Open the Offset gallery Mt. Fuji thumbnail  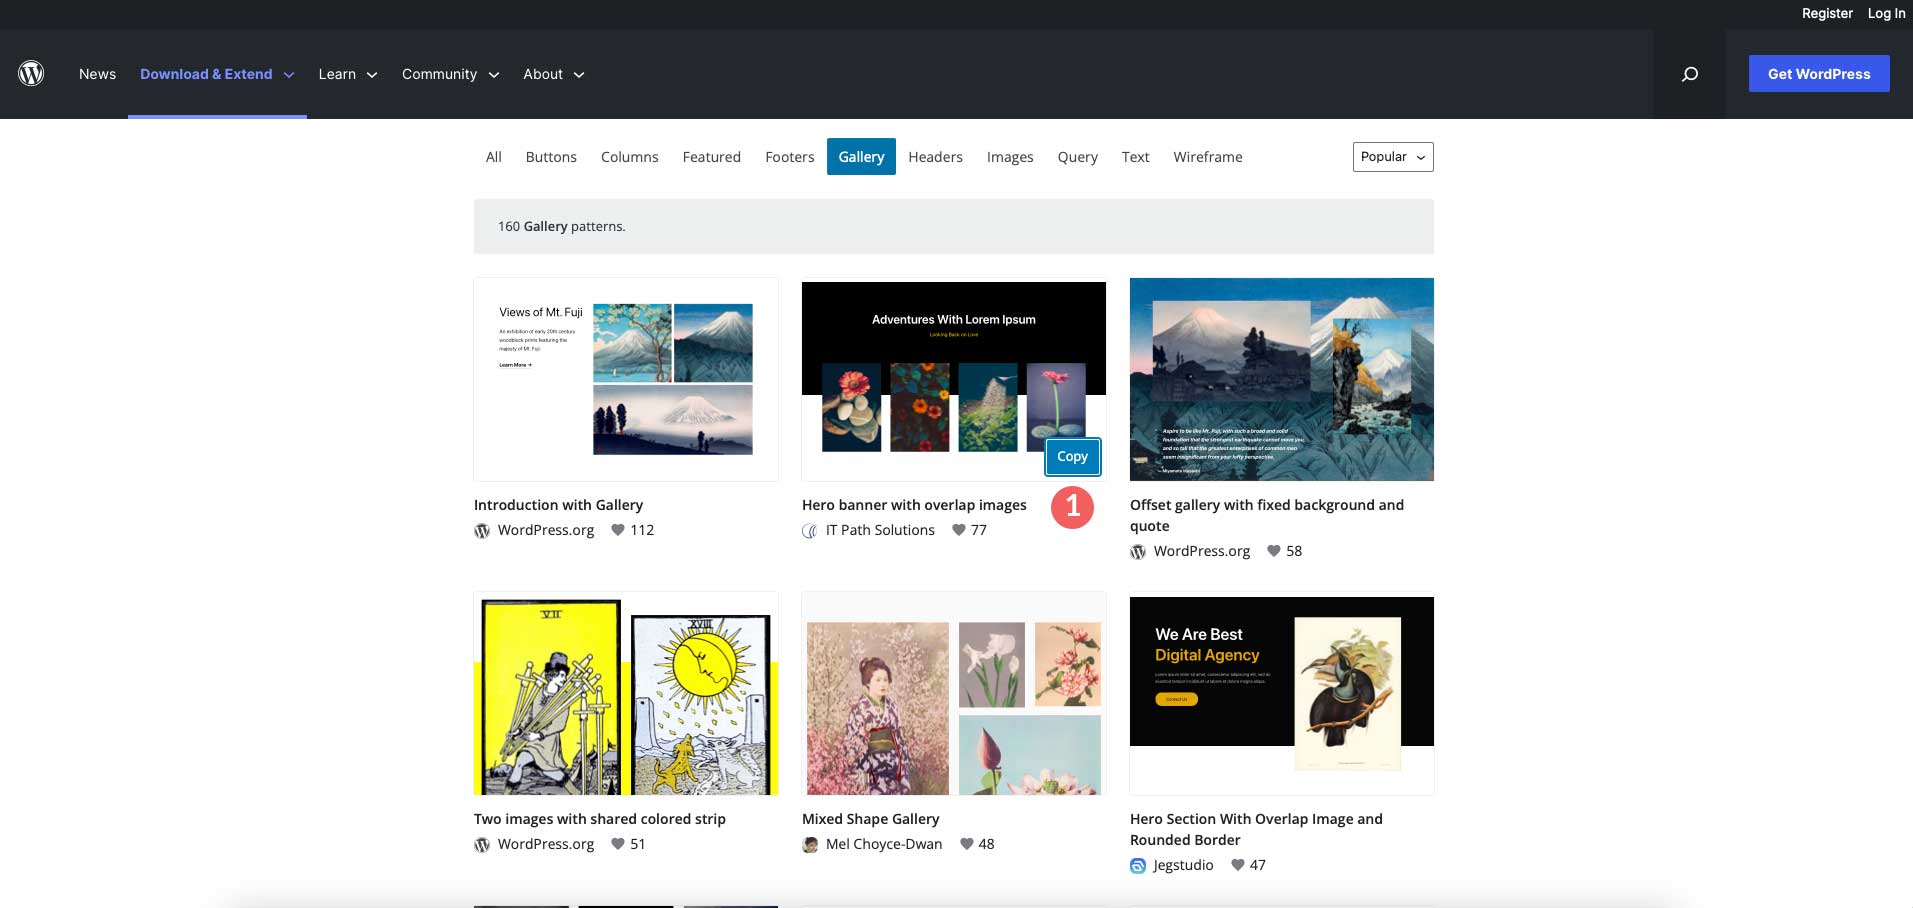tap(1282, 379)
